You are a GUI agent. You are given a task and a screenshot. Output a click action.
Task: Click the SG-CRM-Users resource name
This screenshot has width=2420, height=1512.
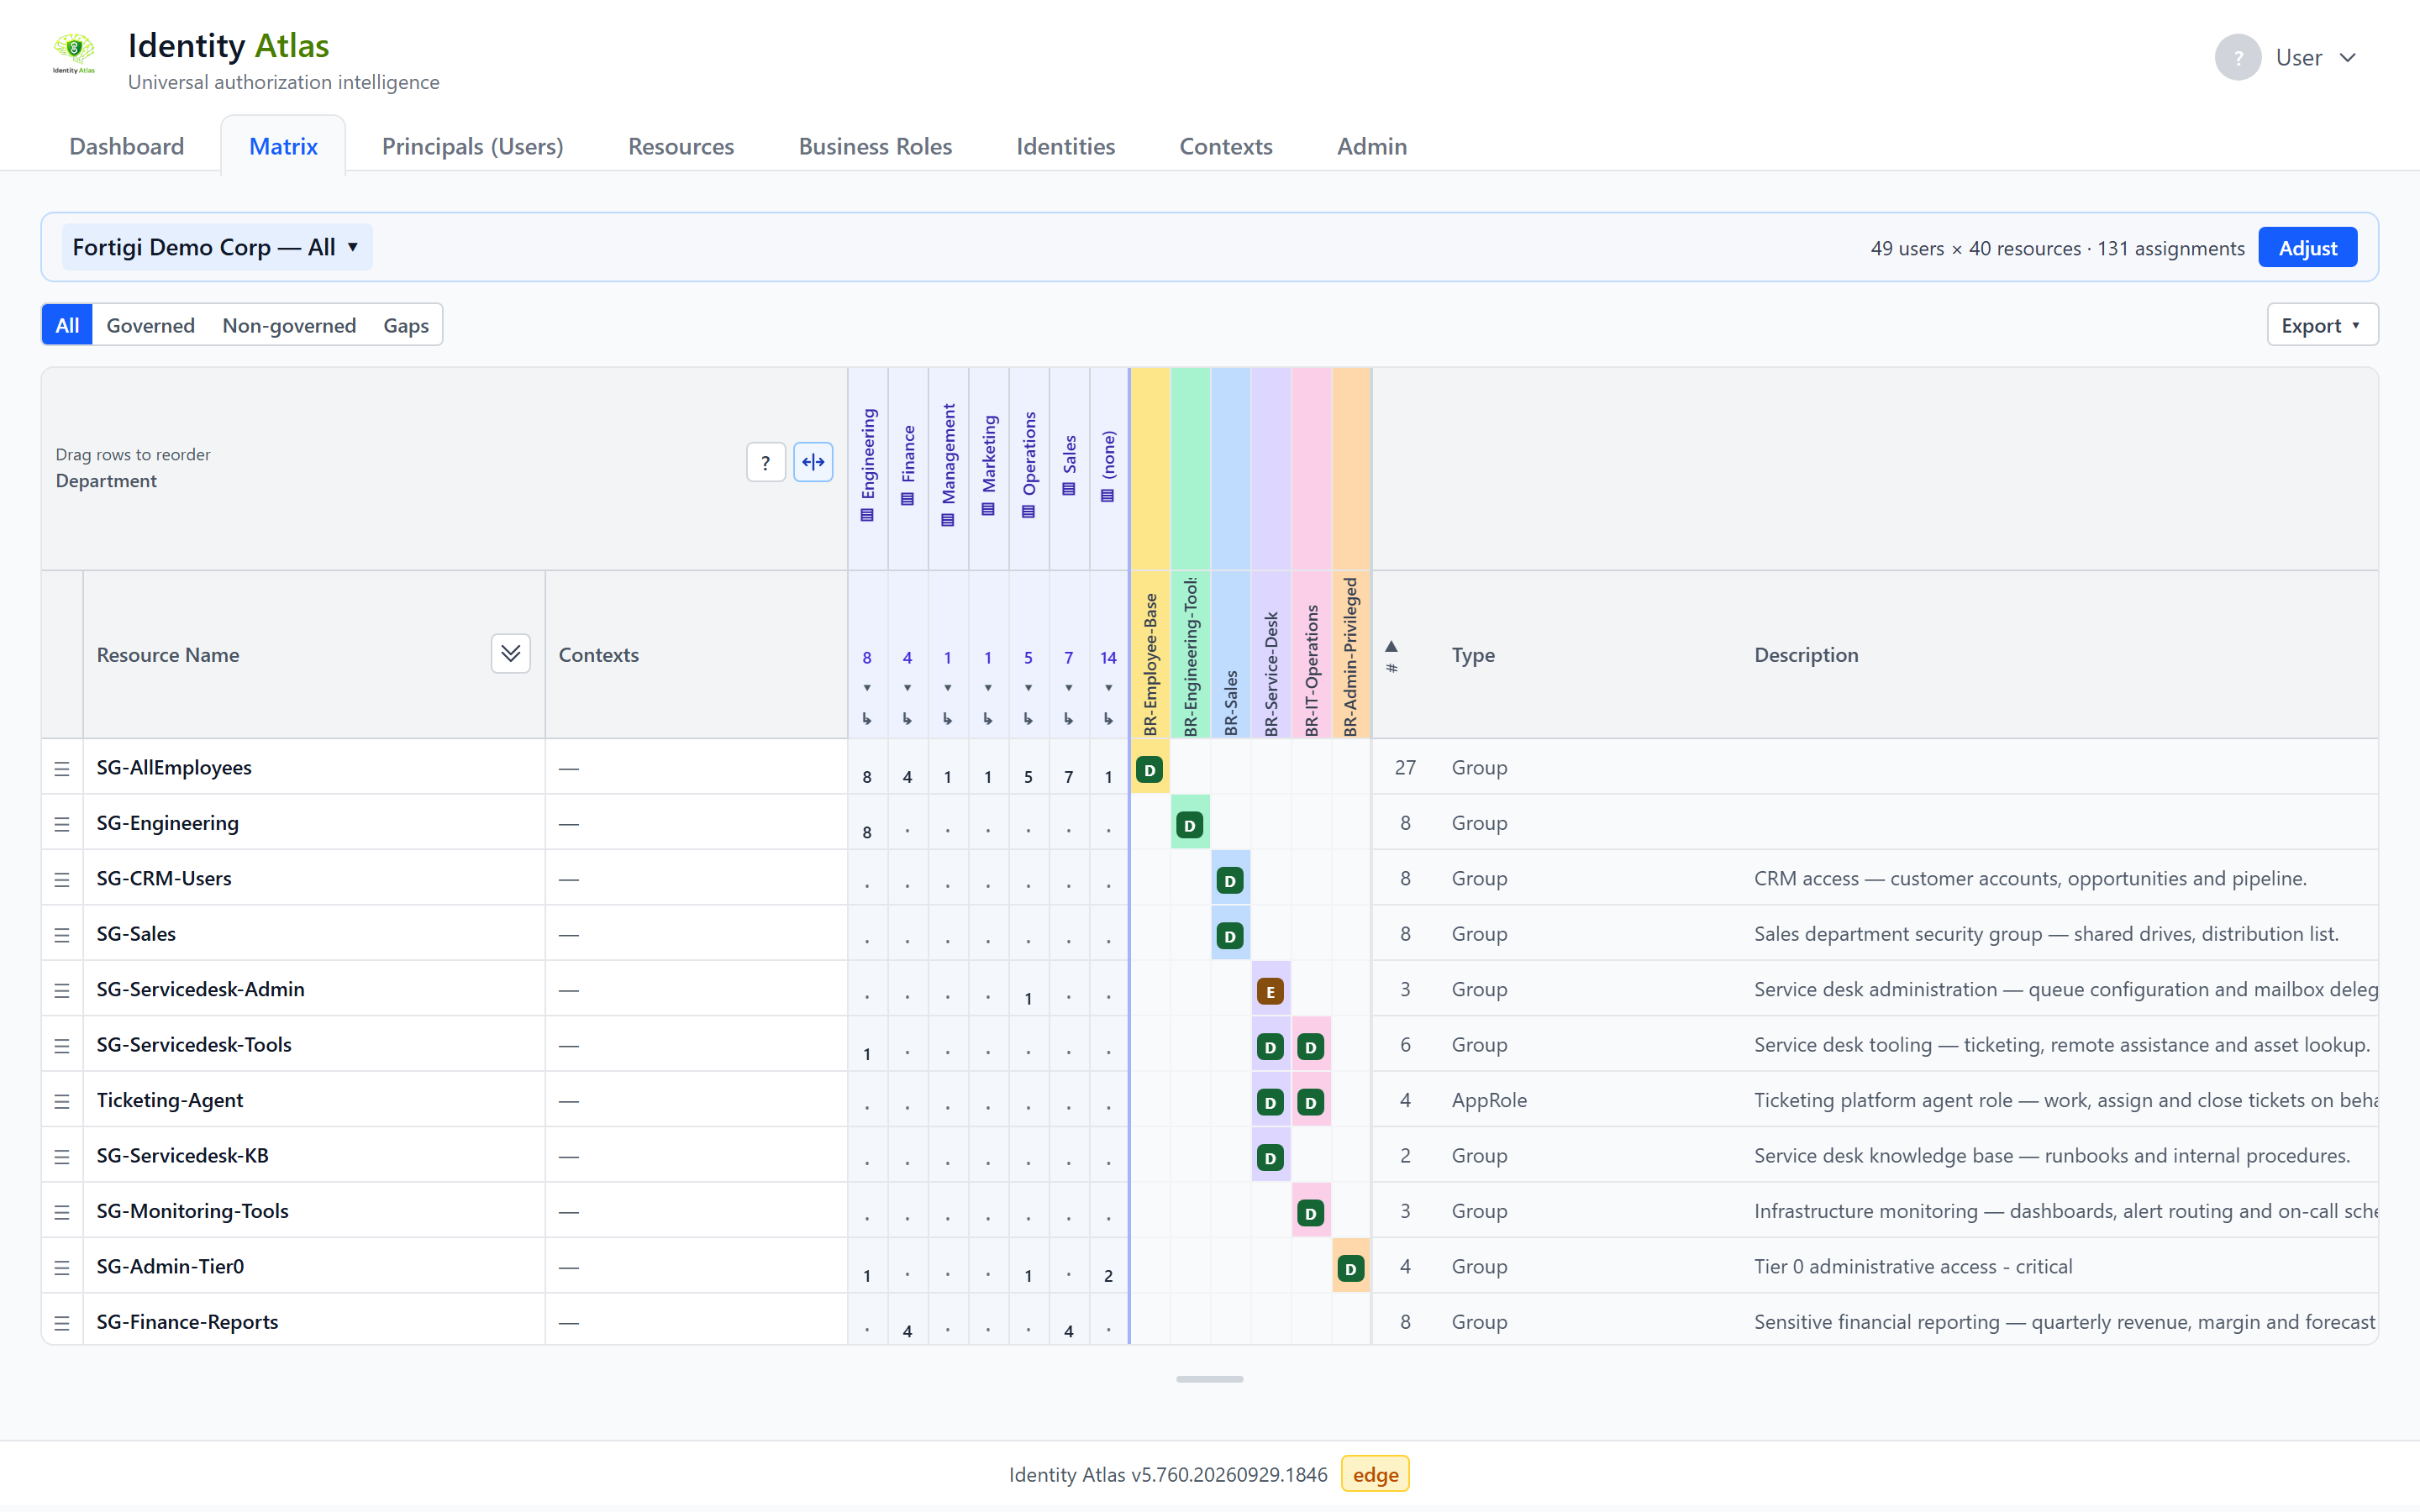click(x=164, y=878)
